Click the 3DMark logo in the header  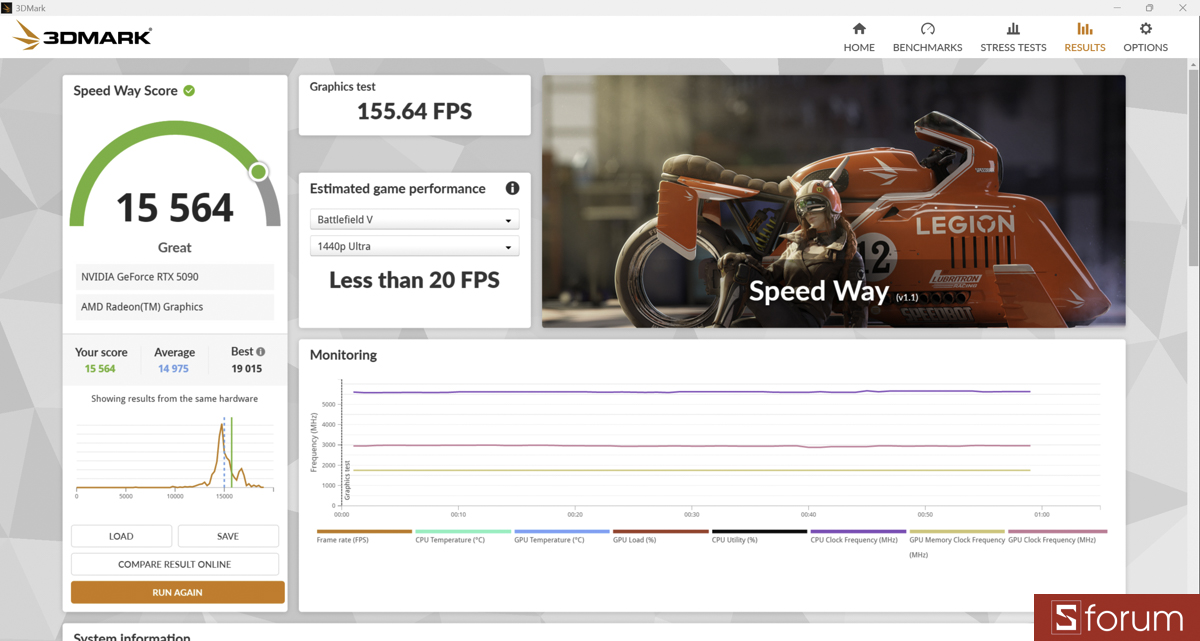point(83,38)
